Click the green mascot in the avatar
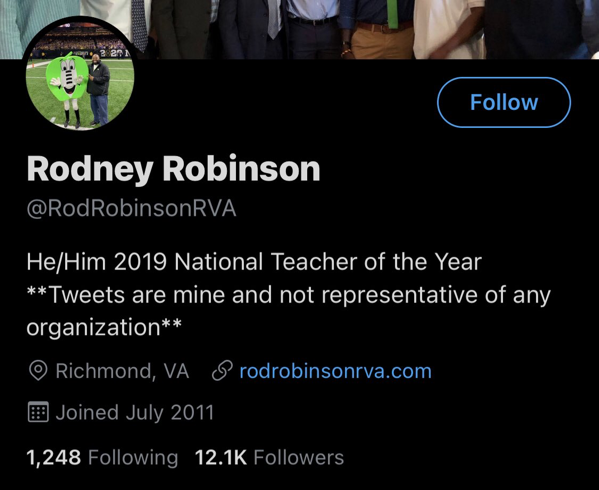 point(67,87)
